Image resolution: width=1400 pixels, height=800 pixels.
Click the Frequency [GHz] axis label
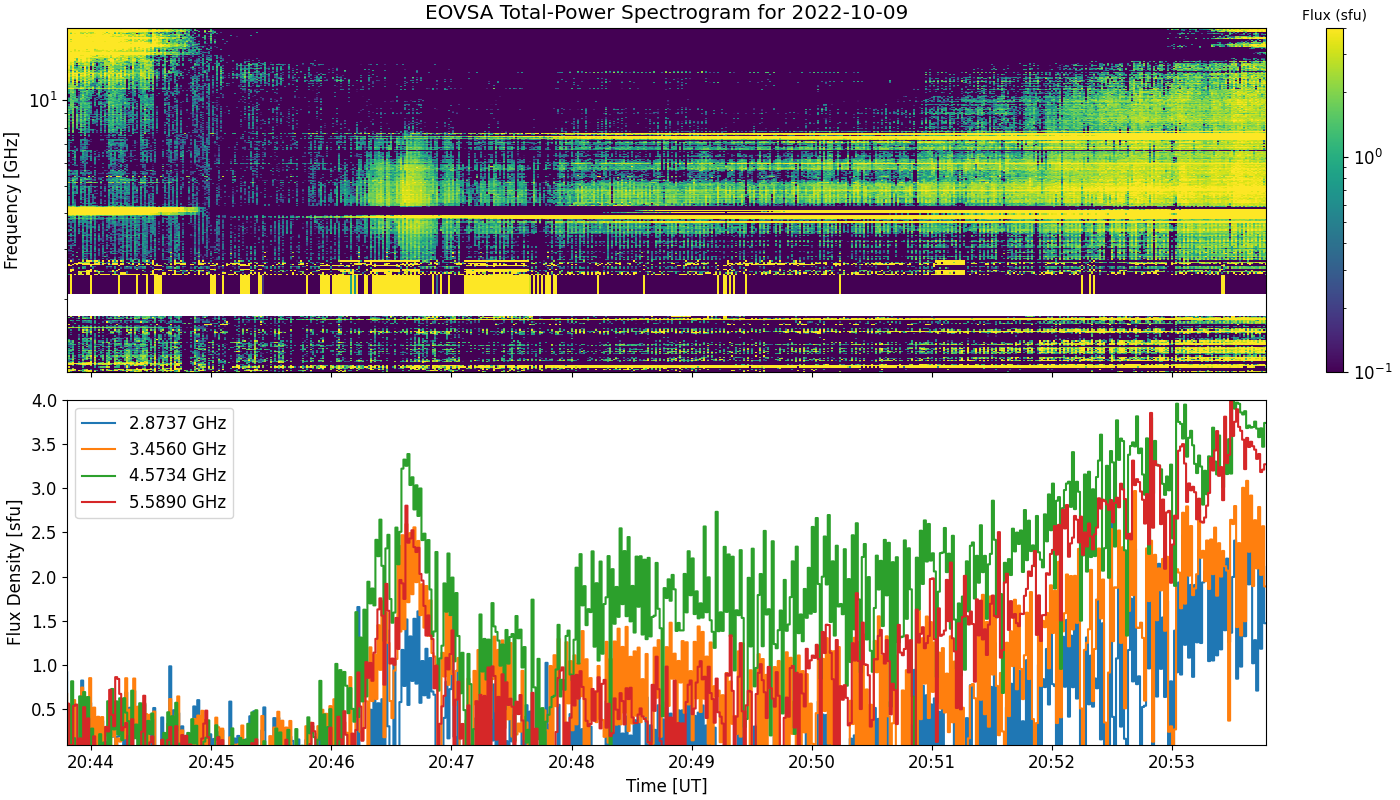tap(12, 200)
